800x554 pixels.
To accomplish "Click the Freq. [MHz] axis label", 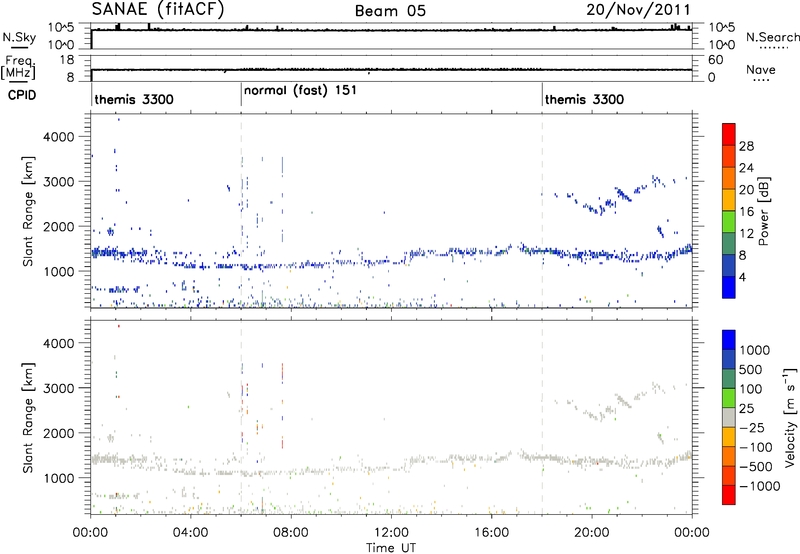I will click(19, 68).
